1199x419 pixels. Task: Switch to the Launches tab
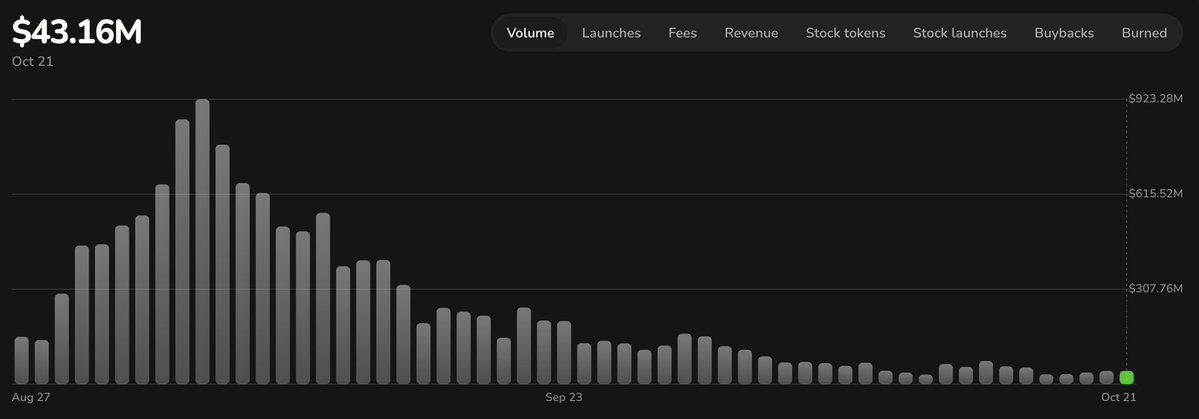coord(611,33)
